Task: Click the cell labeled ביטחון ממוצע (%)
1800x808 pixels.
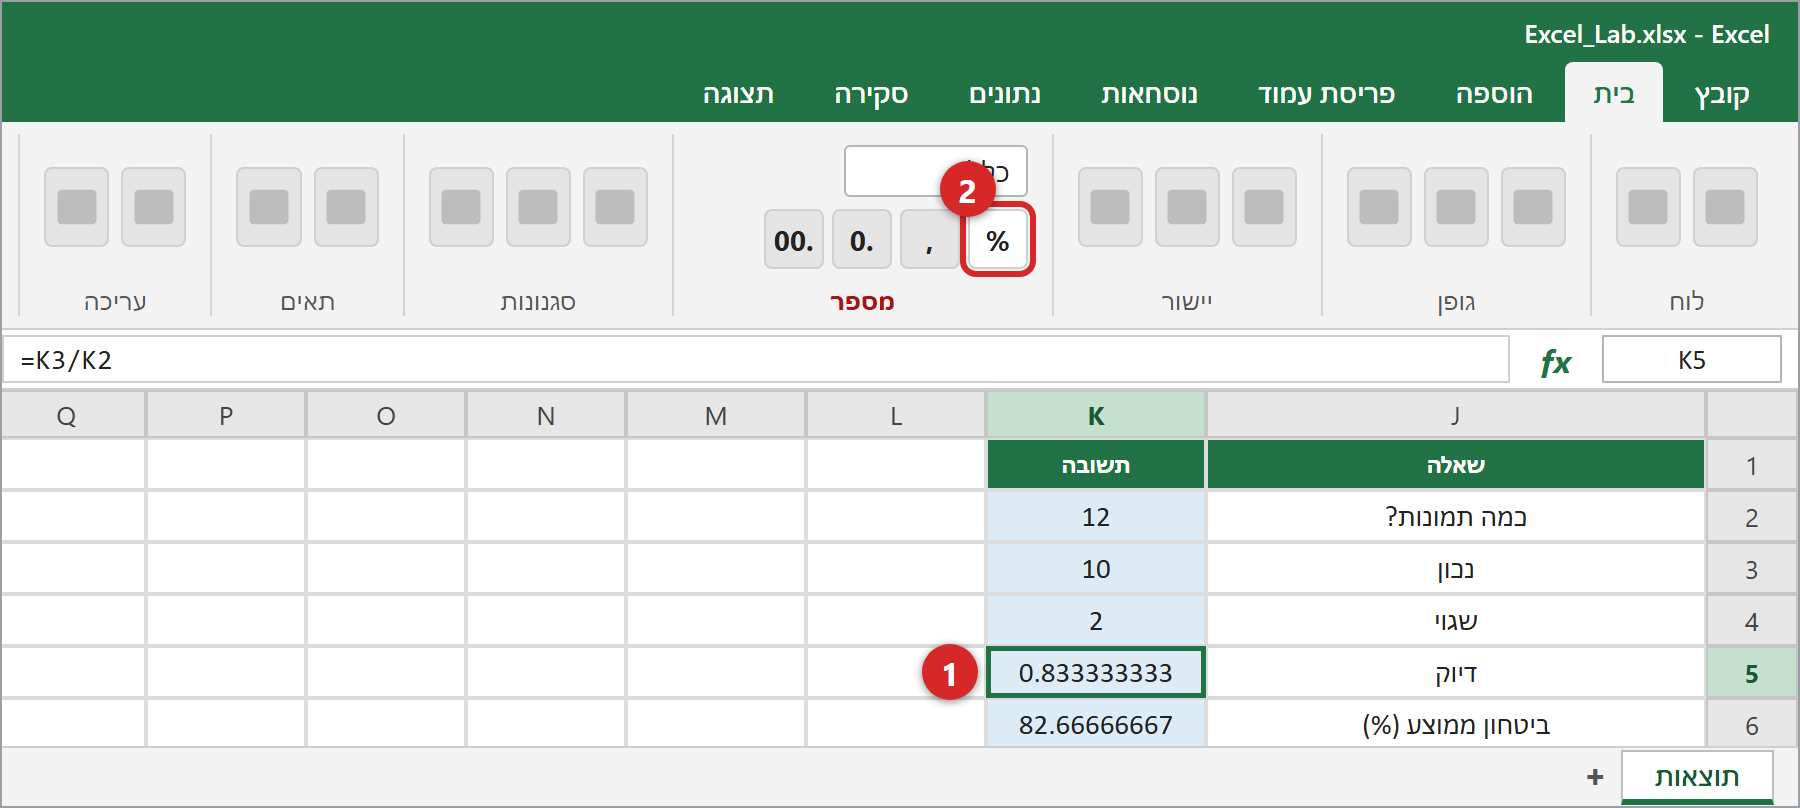Action: (x=1456, y=723)
